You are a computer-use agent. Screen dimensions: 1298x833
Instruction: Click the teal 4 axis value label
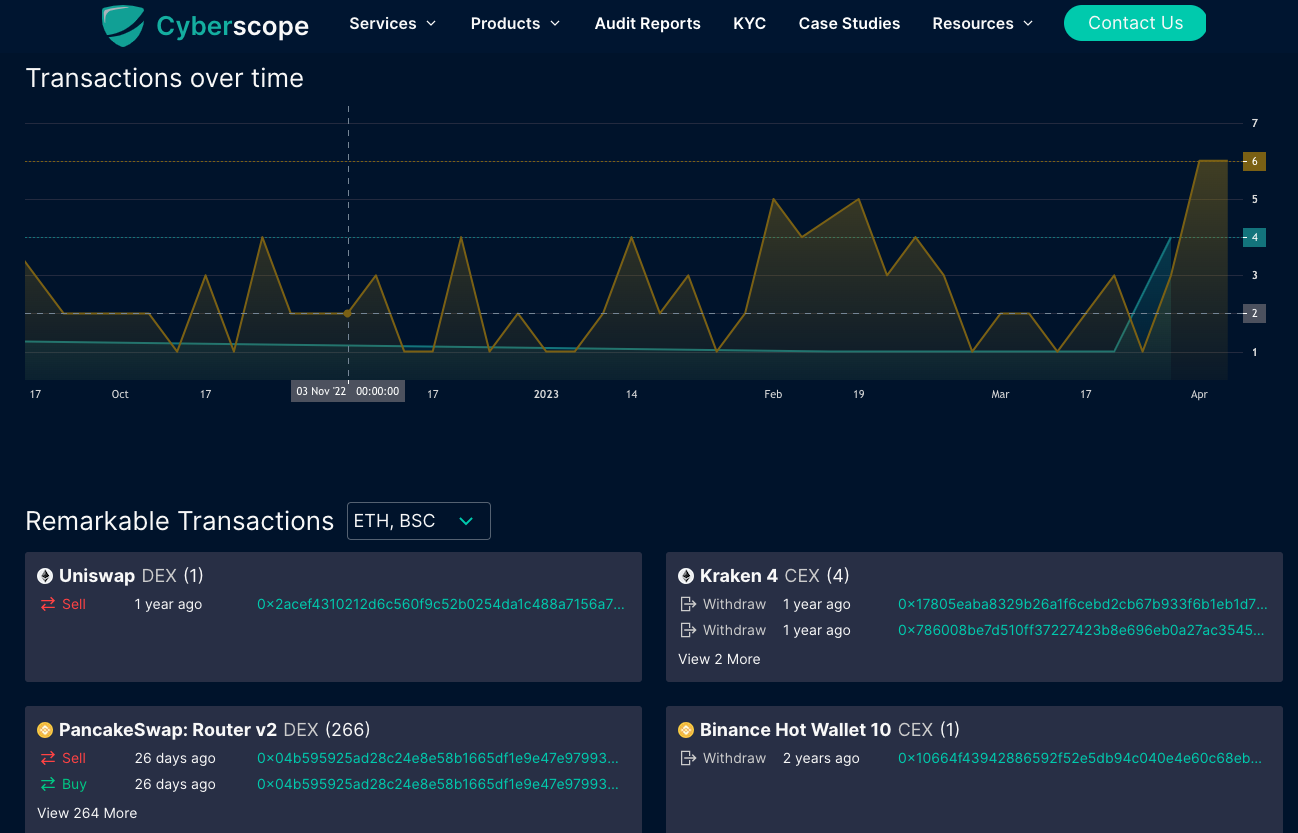1254,237
